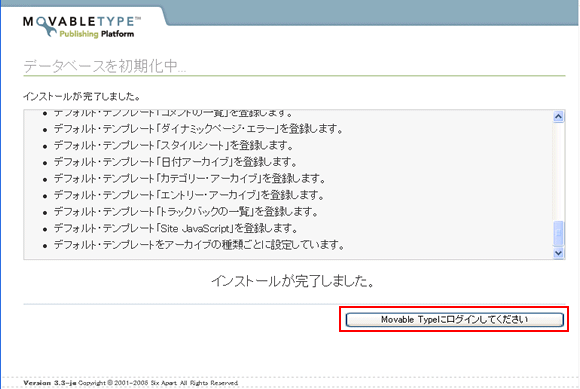The height and width of the screenshot is (389, 580).
Task: Click the scroll up arrow of the log box
Action: 559,117
